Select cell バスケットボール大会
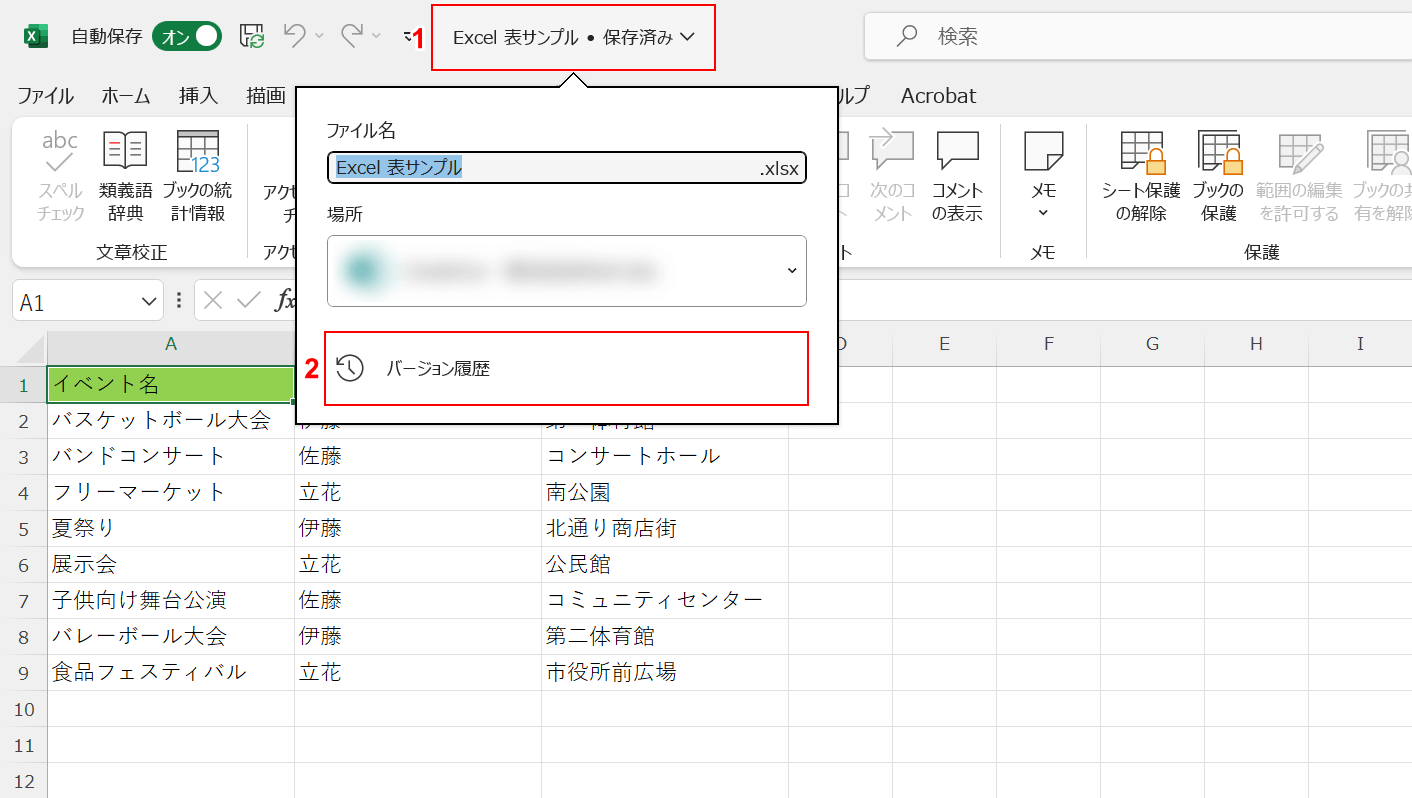 171,420
